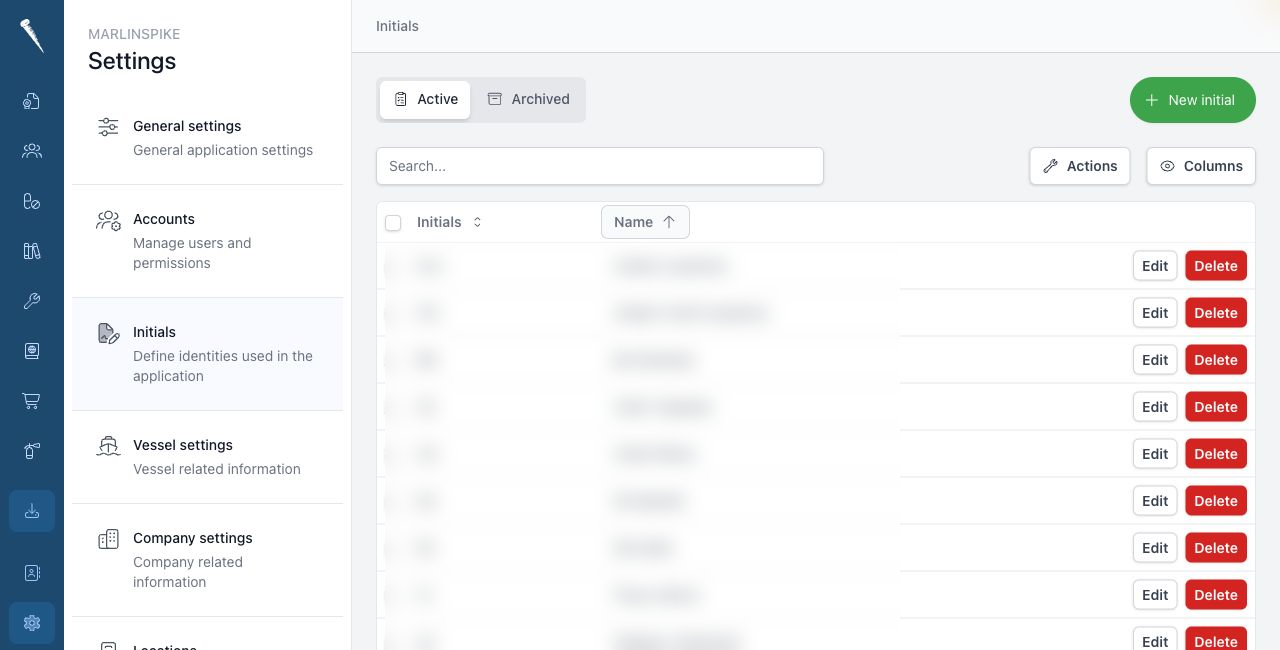Click the settings gear icon in the sidebar

(x=32, y=623)
